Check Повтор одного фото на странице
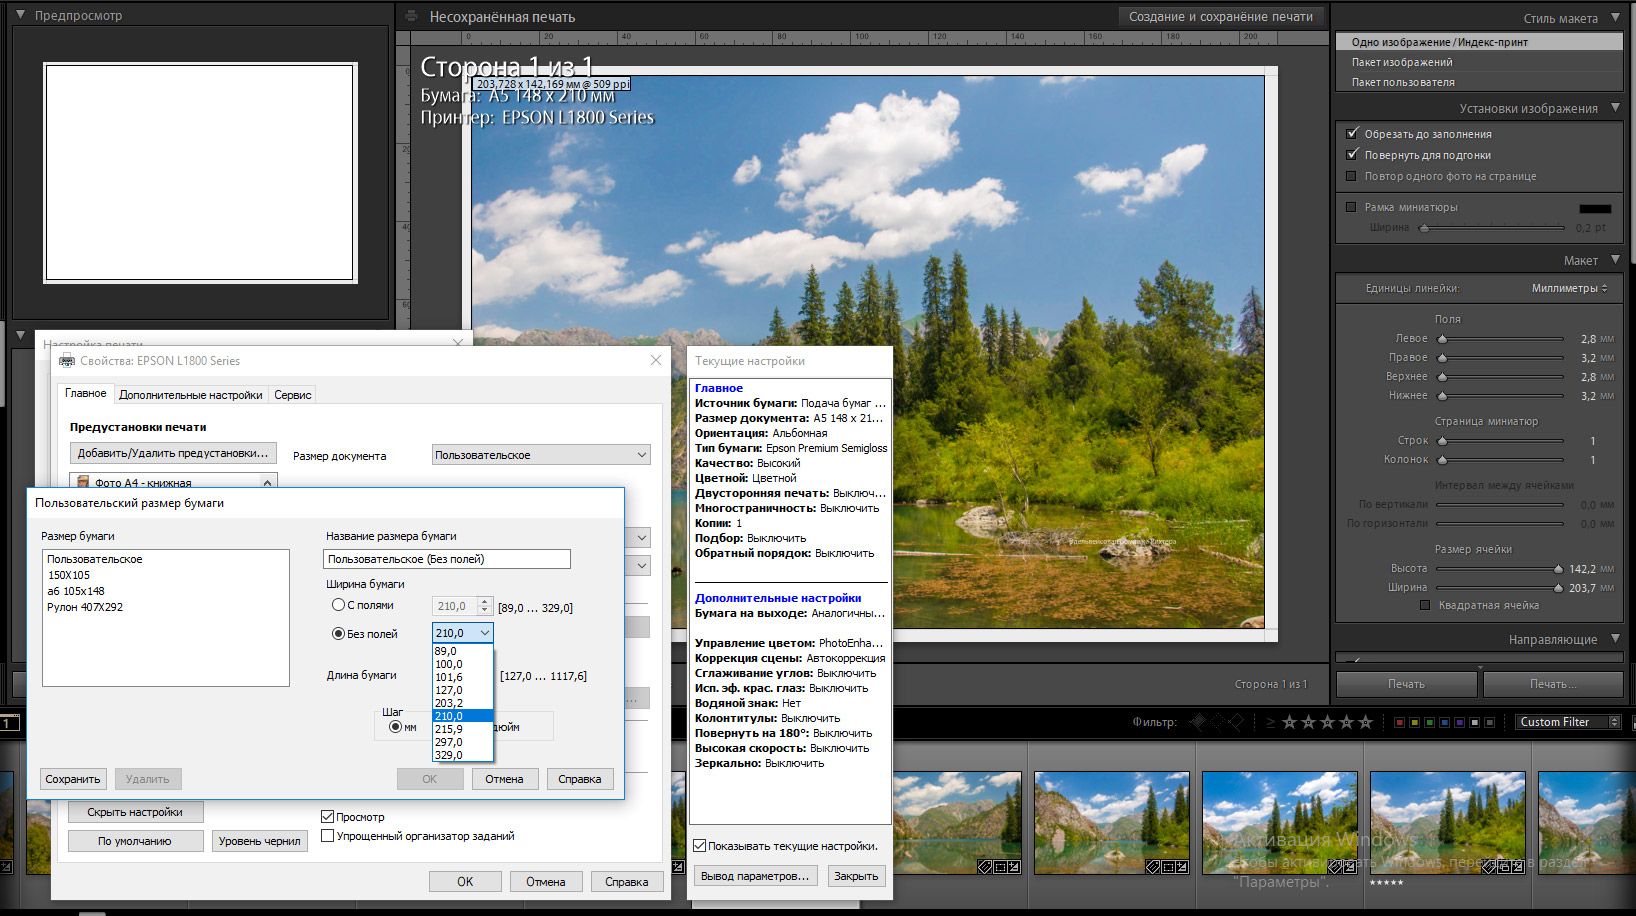The height and width of the screenshot is (916, 1636). tap(1352, 176)
